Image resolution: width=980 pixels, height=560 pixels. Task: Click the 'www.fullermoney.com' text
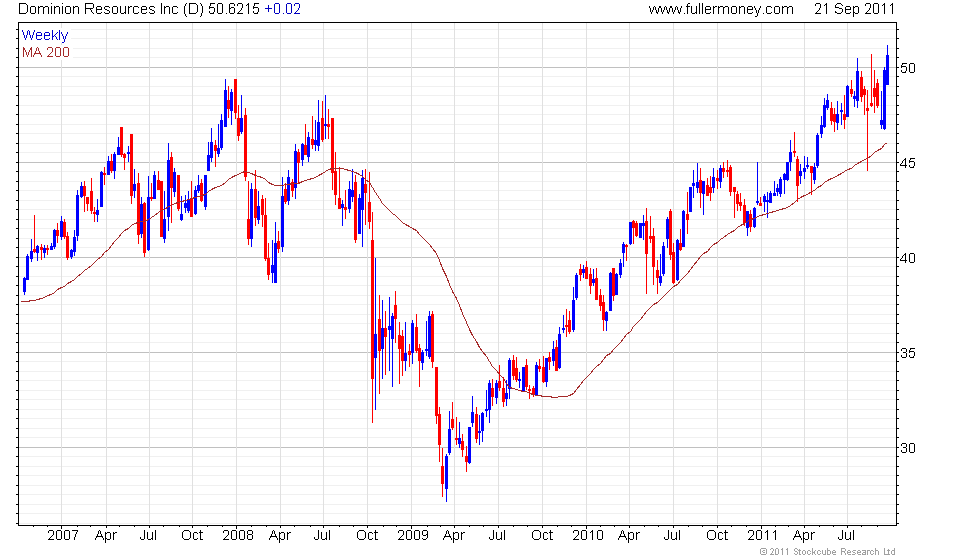pyautogui.click(x=721, y=9)
